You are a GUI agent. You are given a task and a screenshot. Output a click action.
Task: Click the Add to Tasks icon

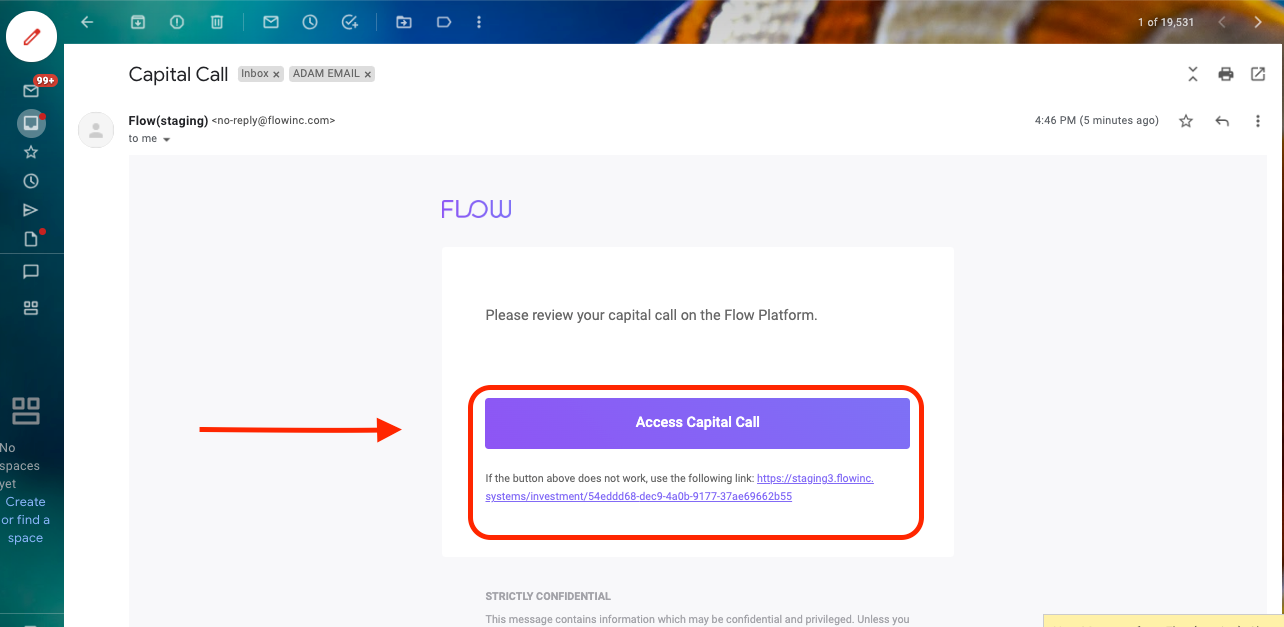[x=350, y=22]
